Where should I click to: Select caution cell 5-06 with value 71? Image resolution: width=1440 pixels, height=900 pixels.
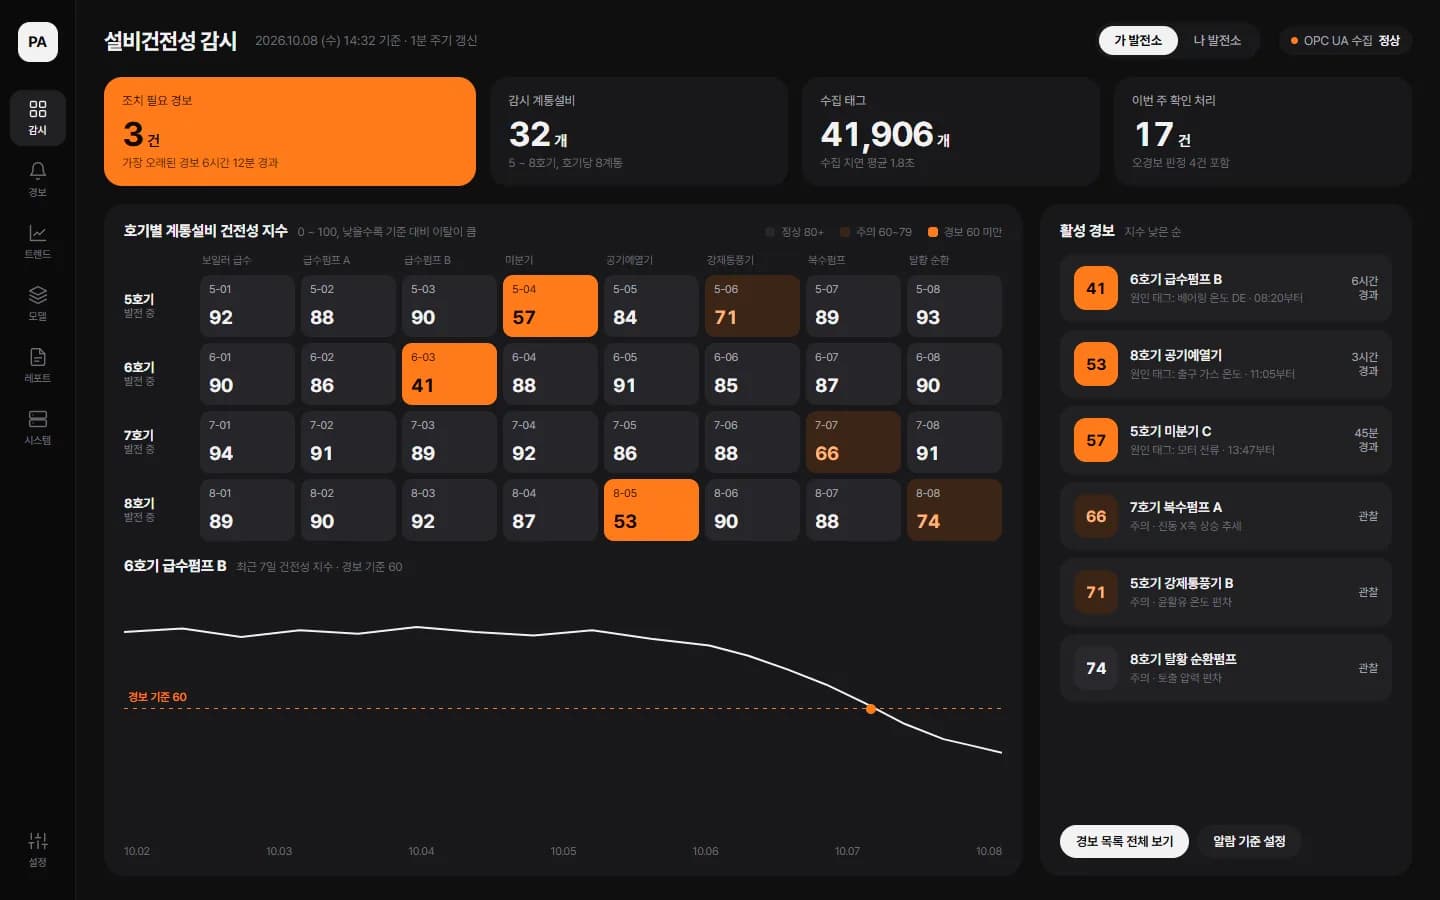pyautogui.click(x=752, y=306)
